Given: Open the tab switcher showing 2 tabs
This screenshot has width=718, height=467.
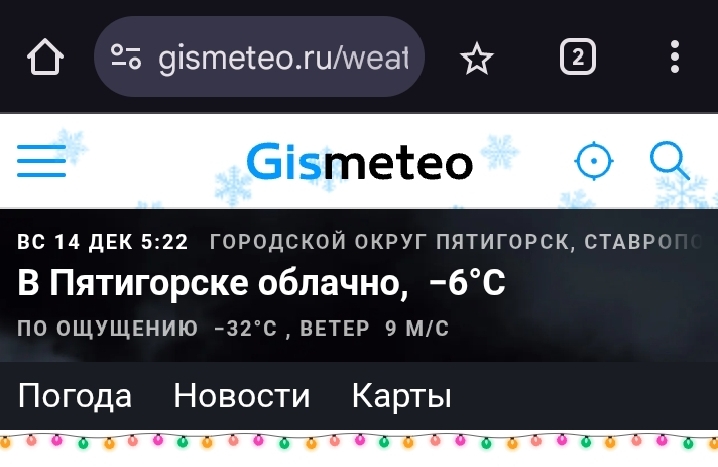Looking at the screenshot, I should click(578, 57).
